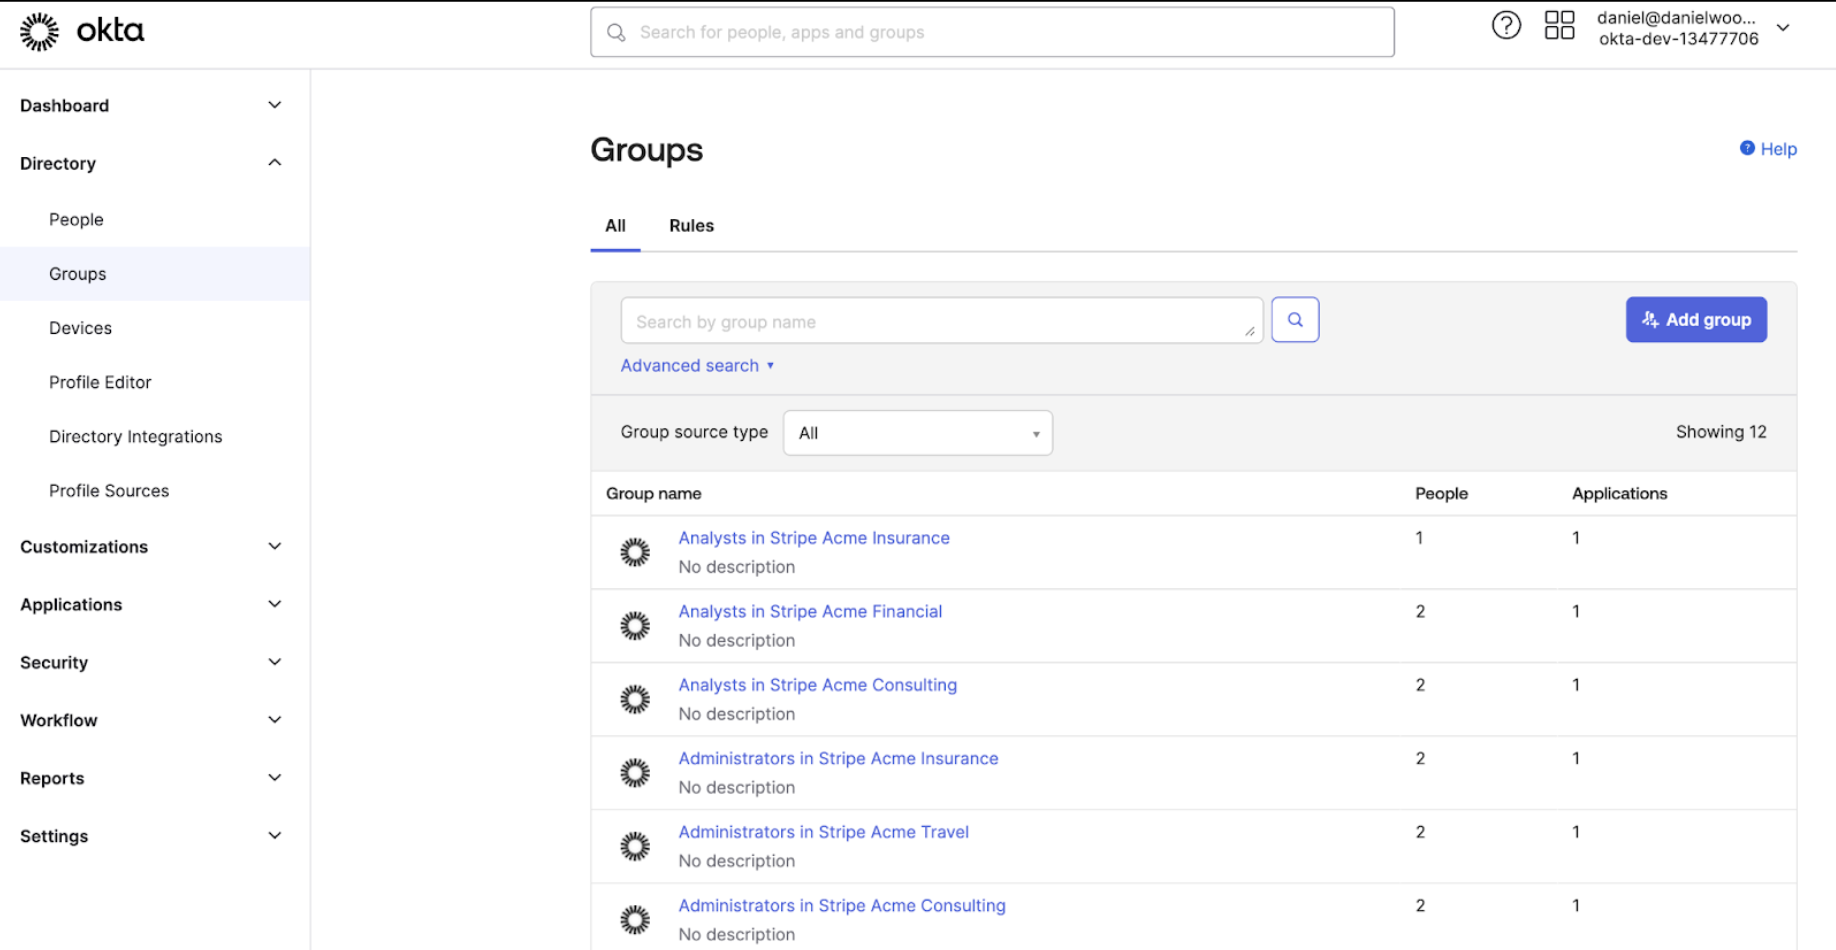Open the apps grid icon in header
The image size is (1836, 950).
pyautogui.click(x=1559, y=25)
